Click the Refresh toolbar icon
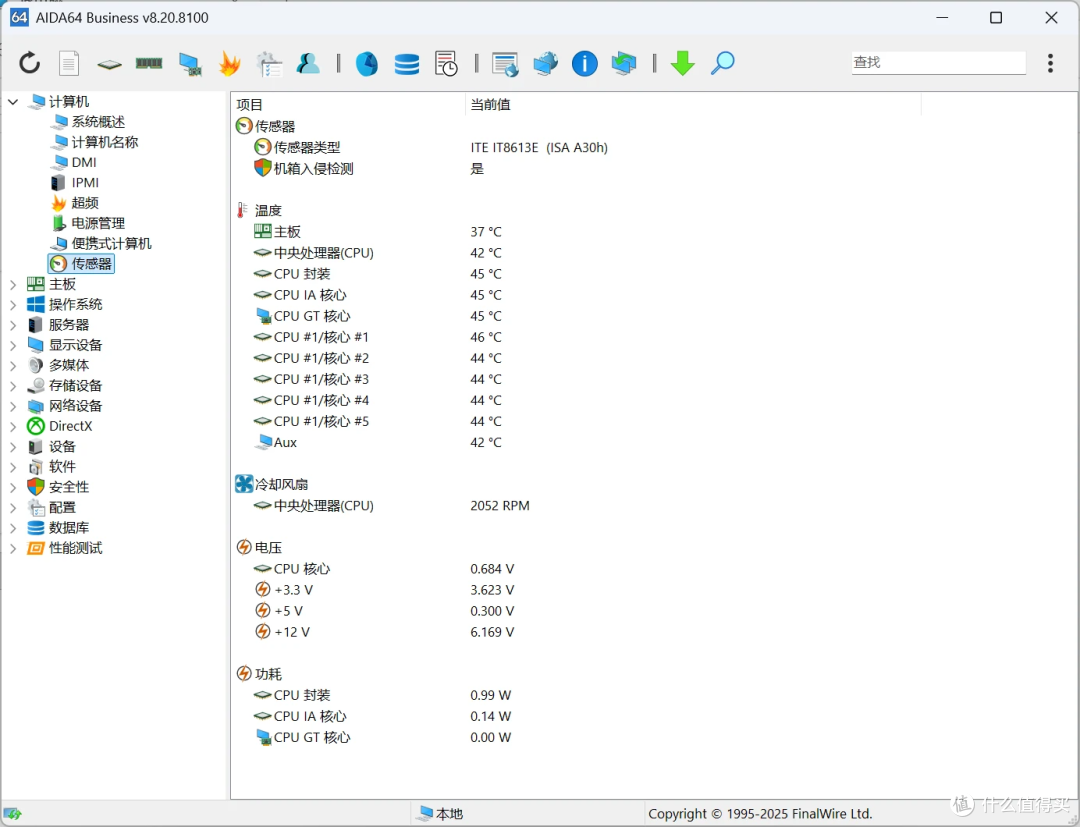 click(30, 63)
